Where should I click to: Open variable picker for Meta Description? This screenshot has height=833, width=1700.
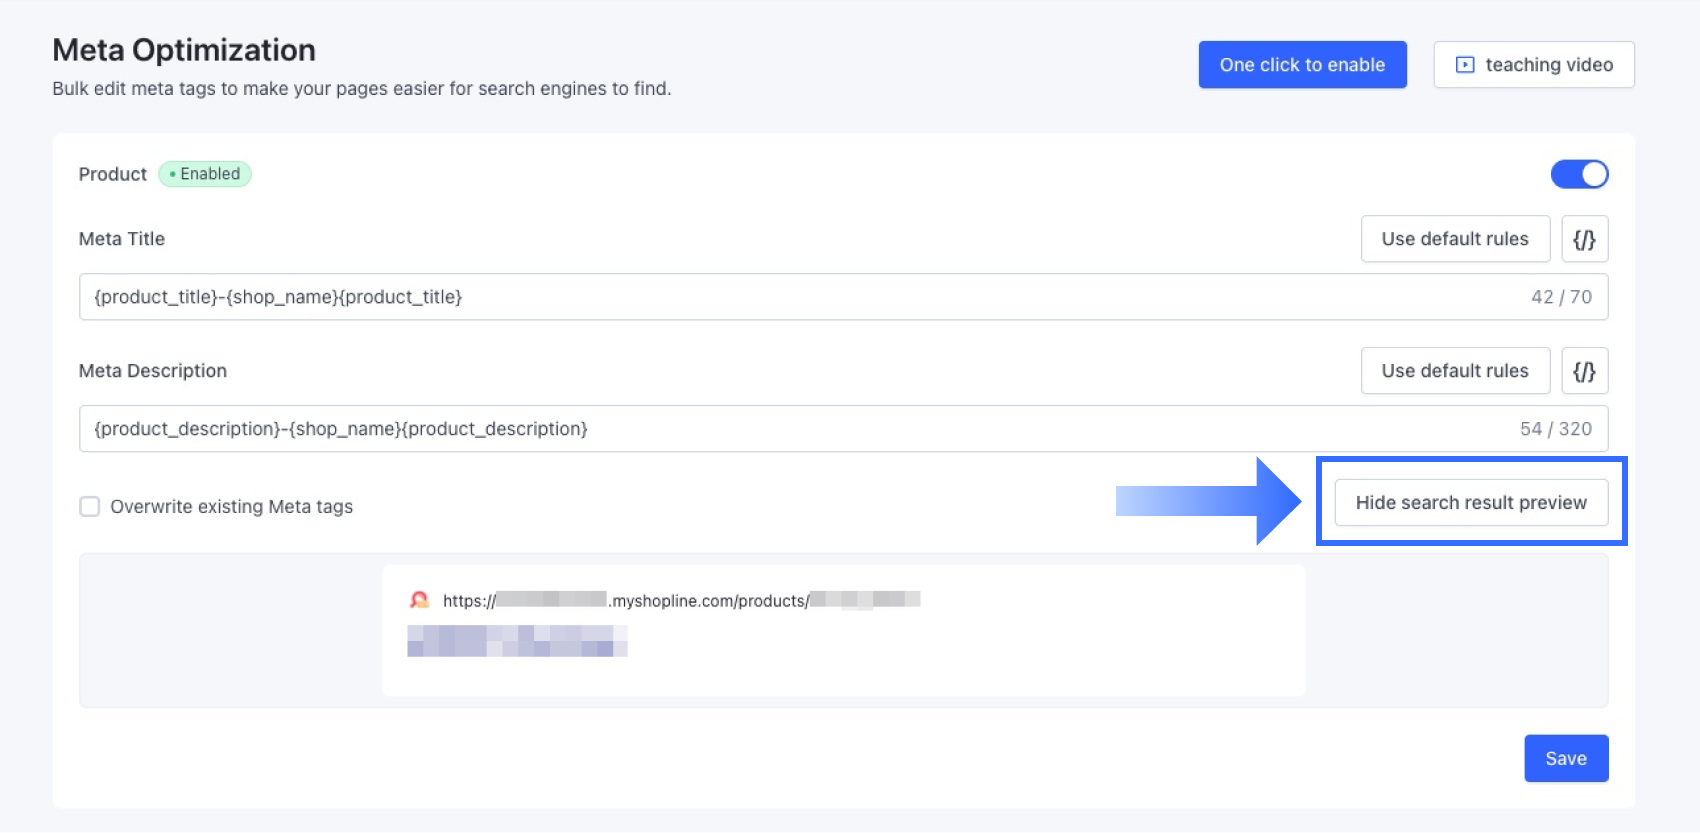[x=1584, y=371]
